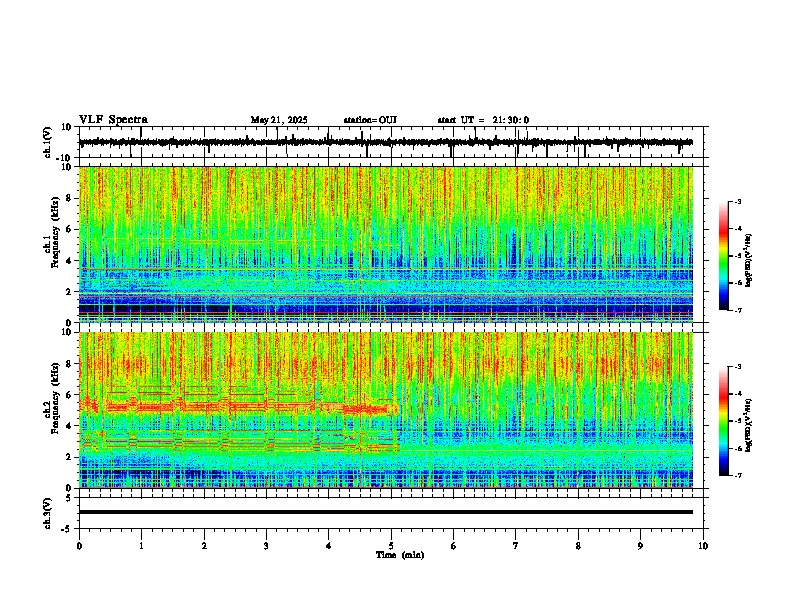Viewport: 792px width, 612px height.
Task: Click time axis tick label "1"
Action: click(x=141, y=546)
